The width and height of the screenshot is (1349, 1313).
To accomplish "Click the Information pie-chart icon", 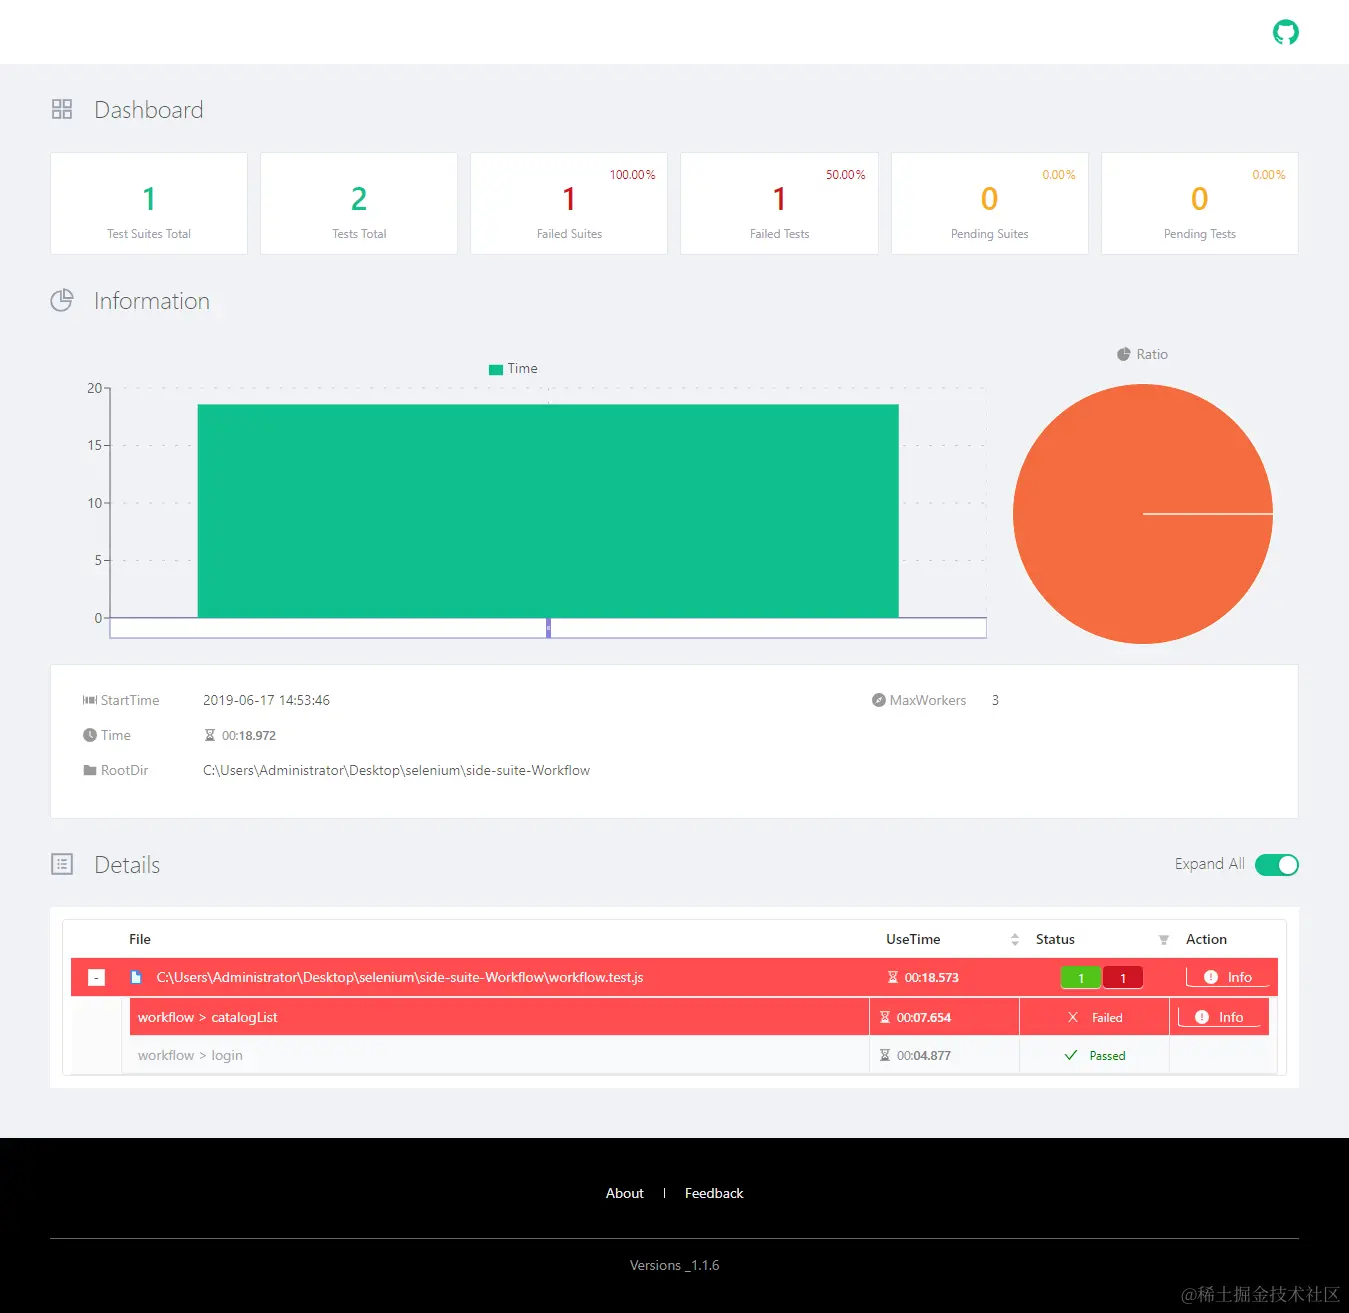I will (x=61, y=300).
